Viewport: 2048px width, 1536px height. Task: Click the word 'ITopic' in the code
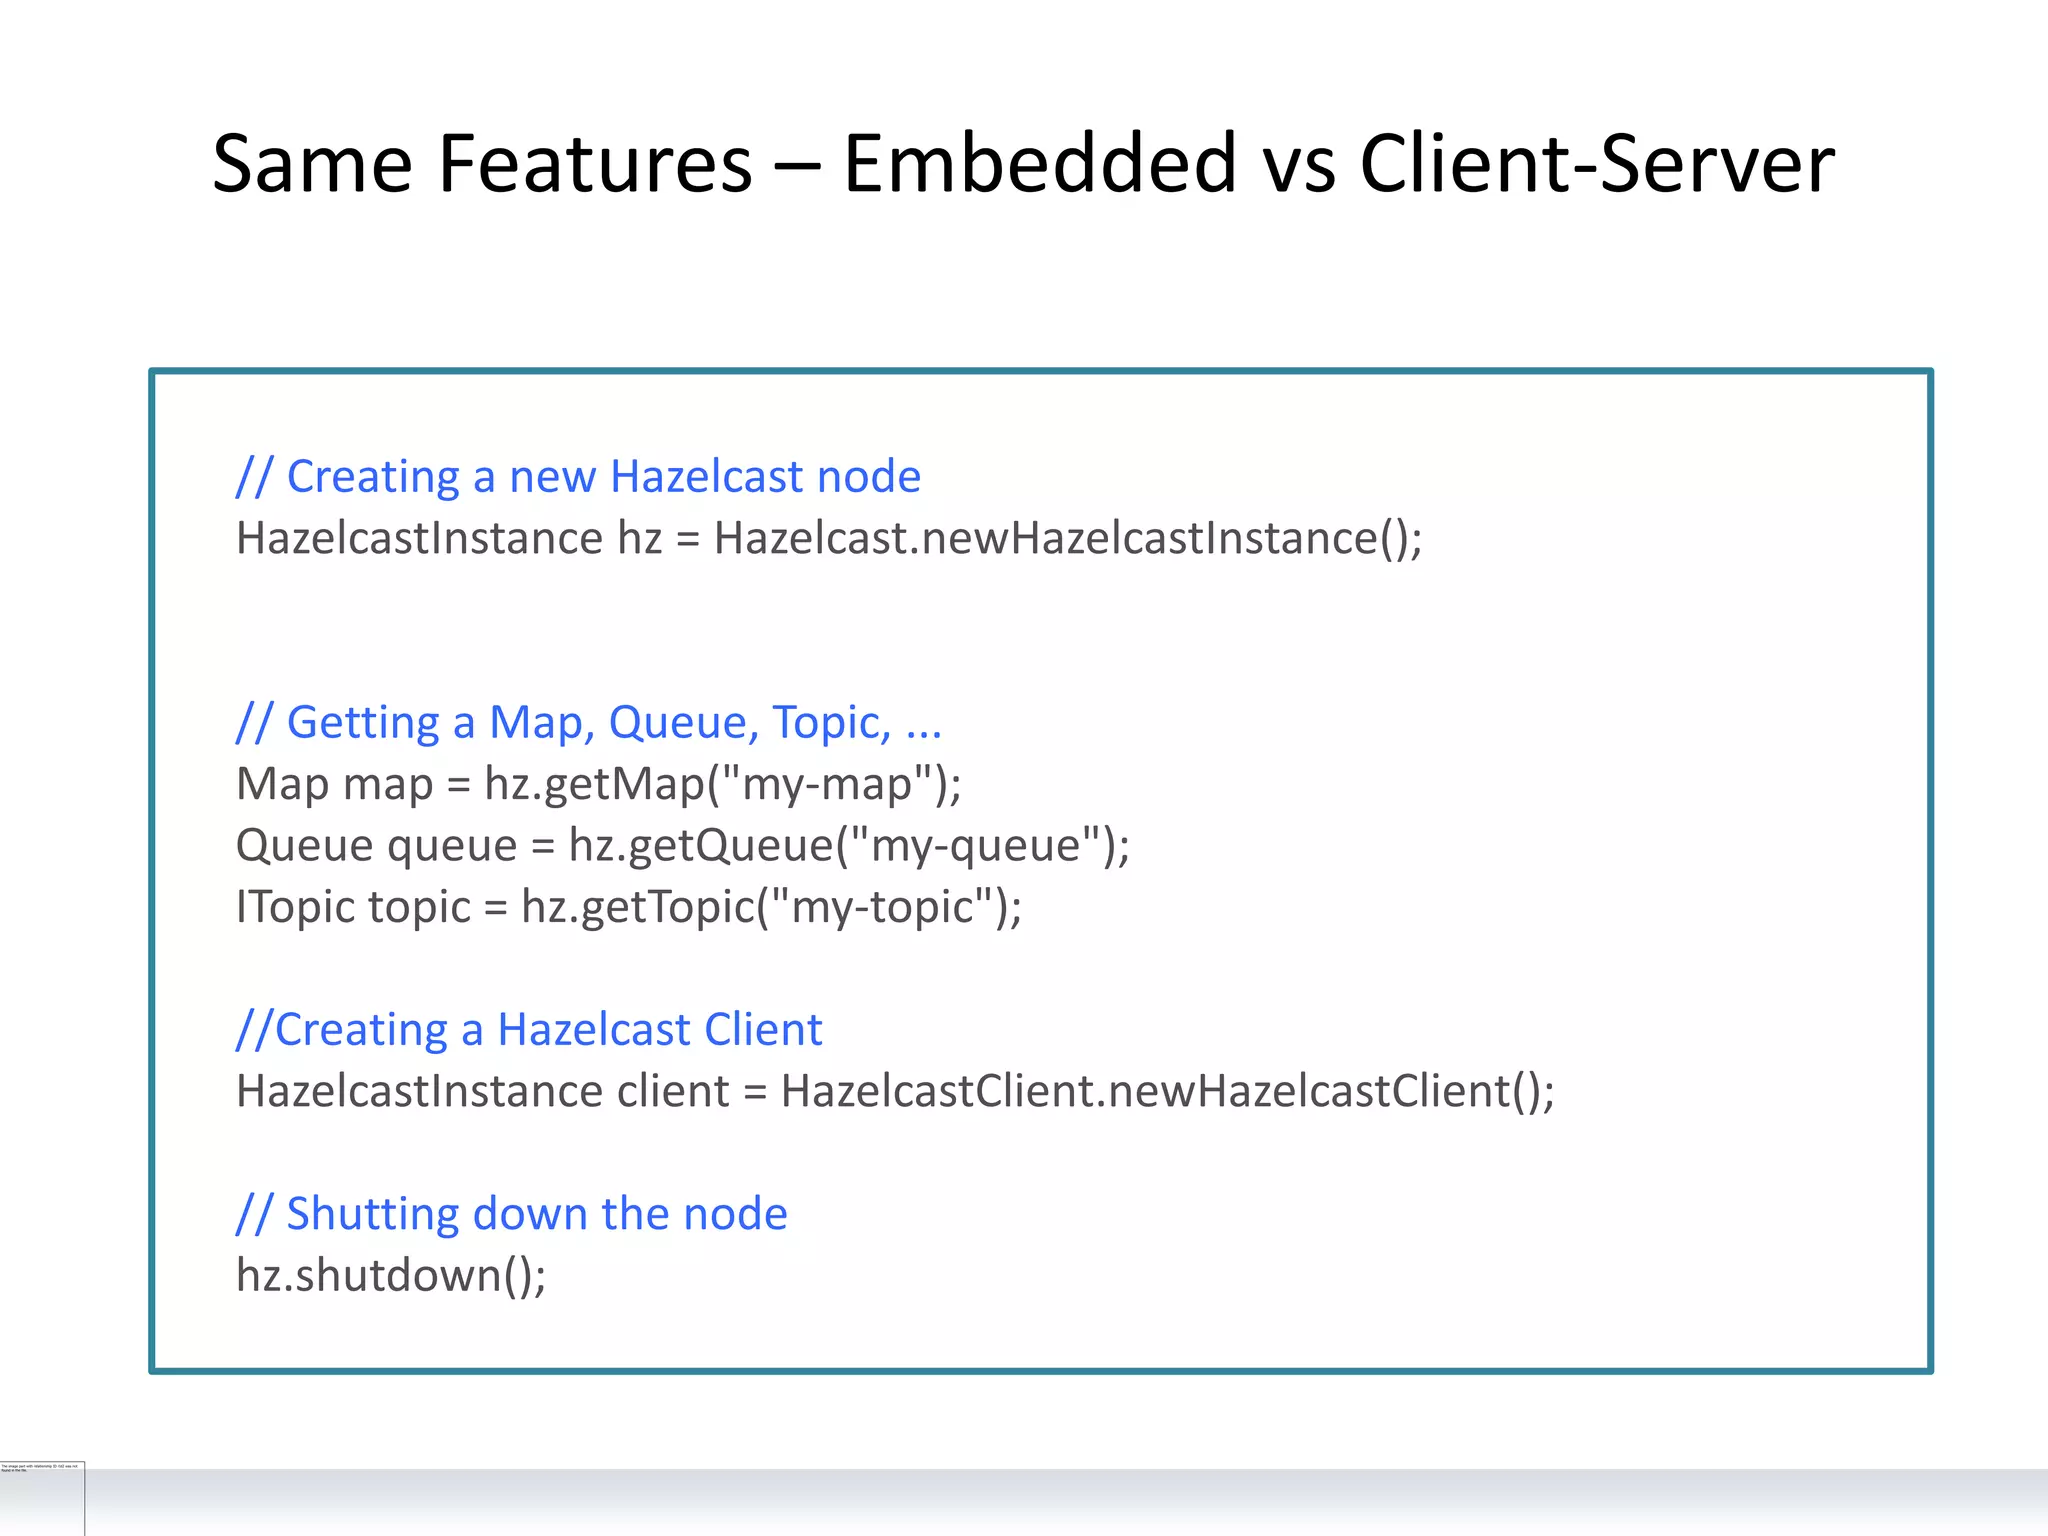click(x=295, y=908)
